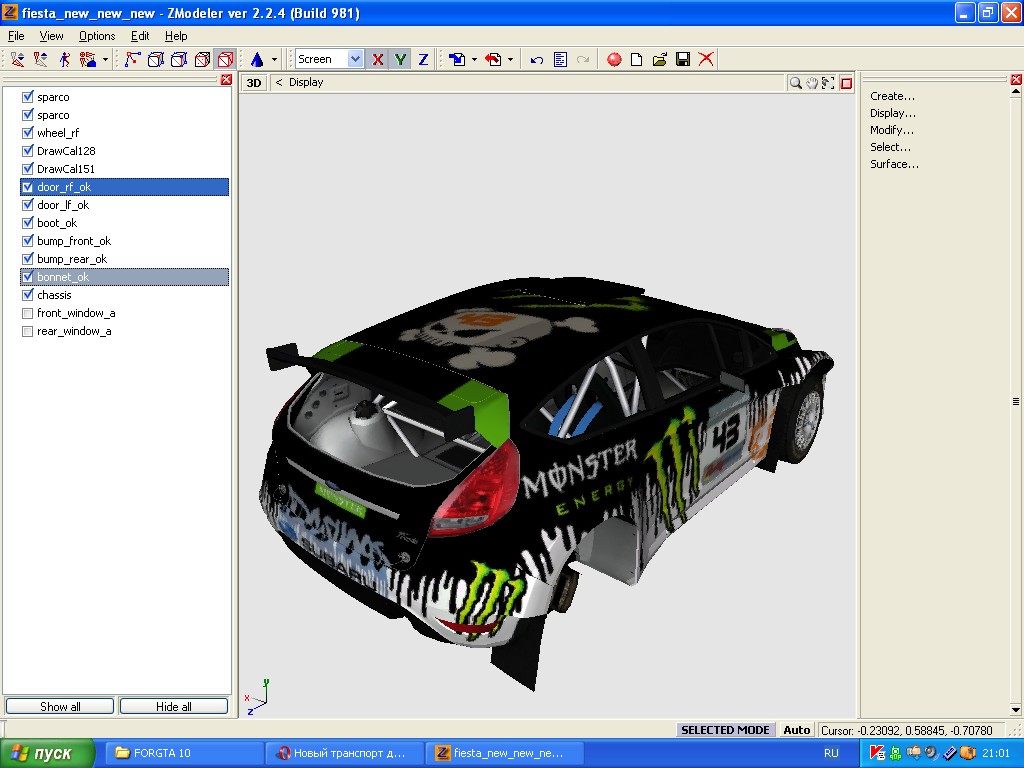Click the running figure toolbar icon
Image resolution: width=1024 pixels, height=768 pixels.
tap(64, 59)
